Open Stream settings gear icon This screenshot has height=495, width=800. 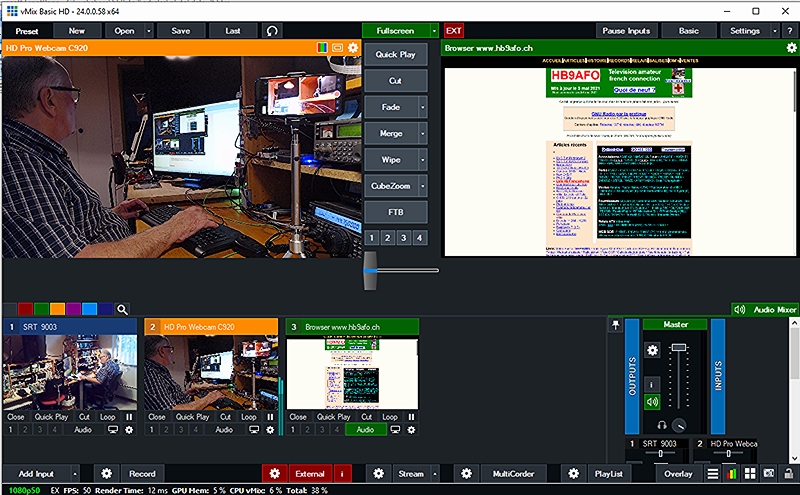[x=377, y=473]
